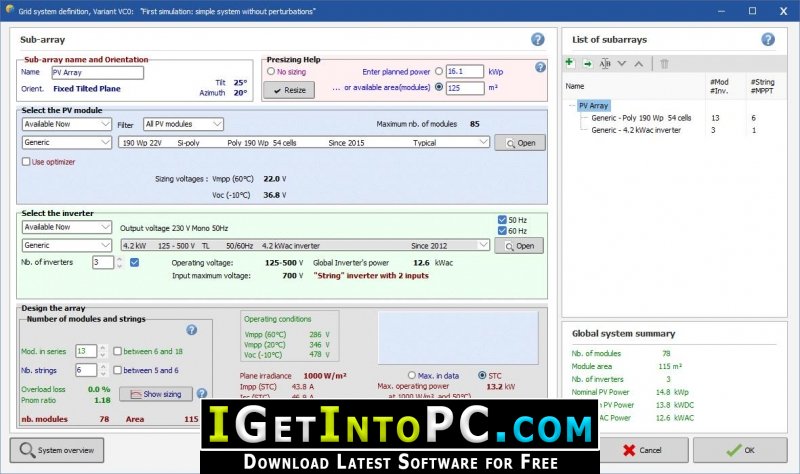Select Generic - 4.2 kWac inverter tree row

636,130
